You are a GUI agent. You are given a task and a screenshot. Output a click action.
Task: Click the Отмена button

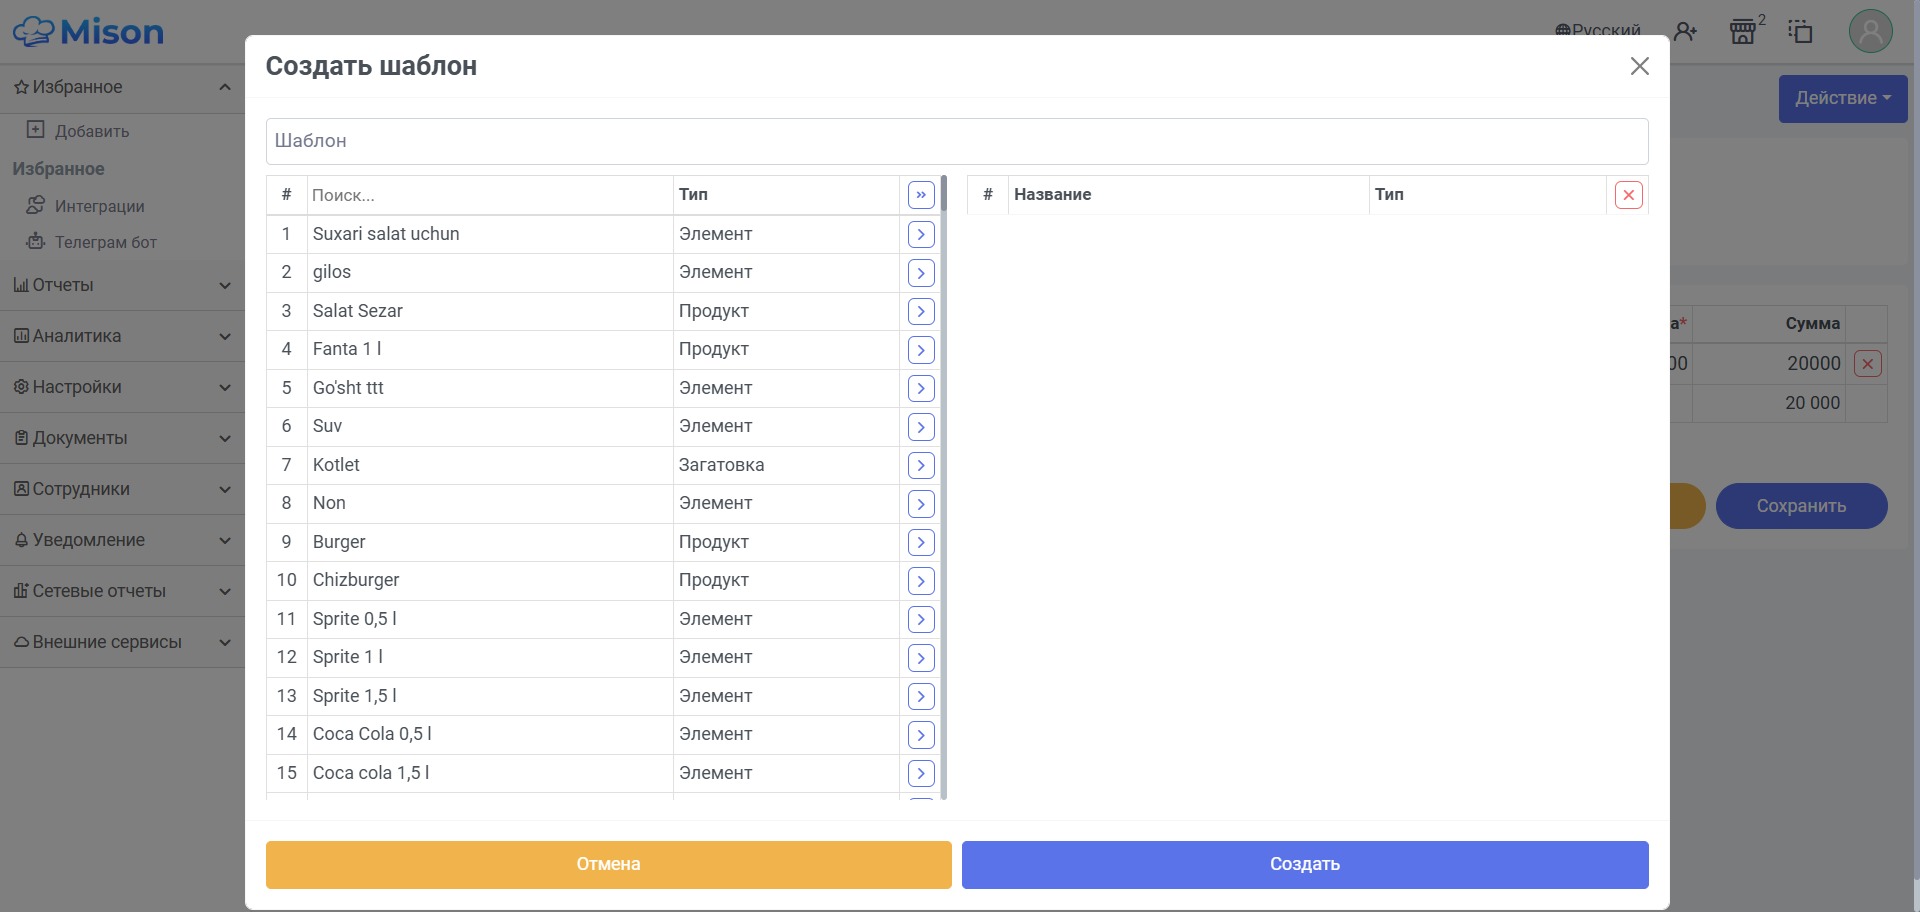[608, 864]
